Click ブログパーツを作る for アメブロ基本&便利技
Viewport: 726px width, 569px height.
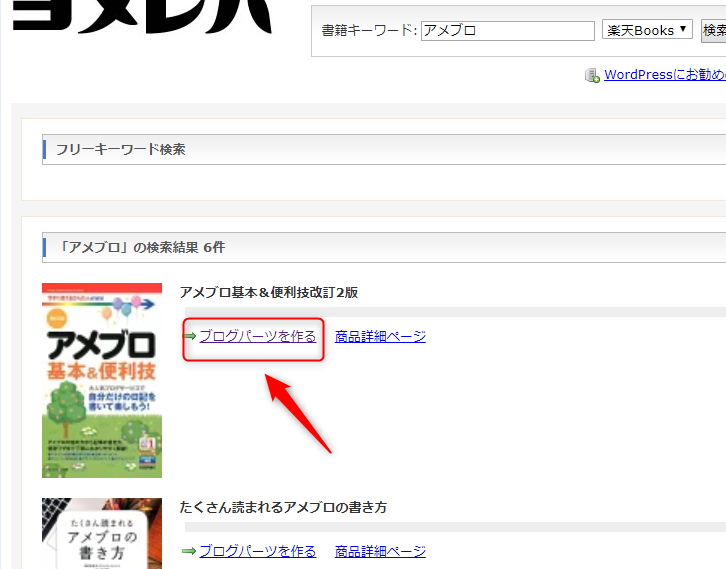[x=257, y=337]
